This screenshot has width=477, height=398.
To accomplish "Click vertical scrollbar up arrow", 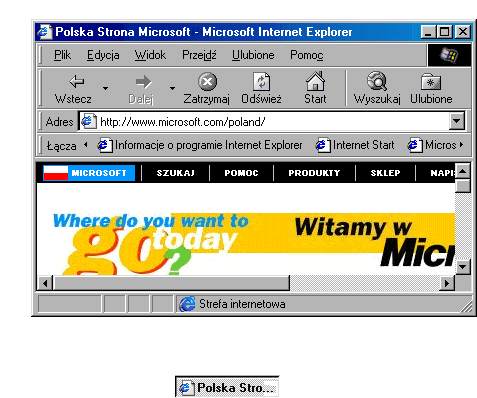I will click(x=463, y=172).
